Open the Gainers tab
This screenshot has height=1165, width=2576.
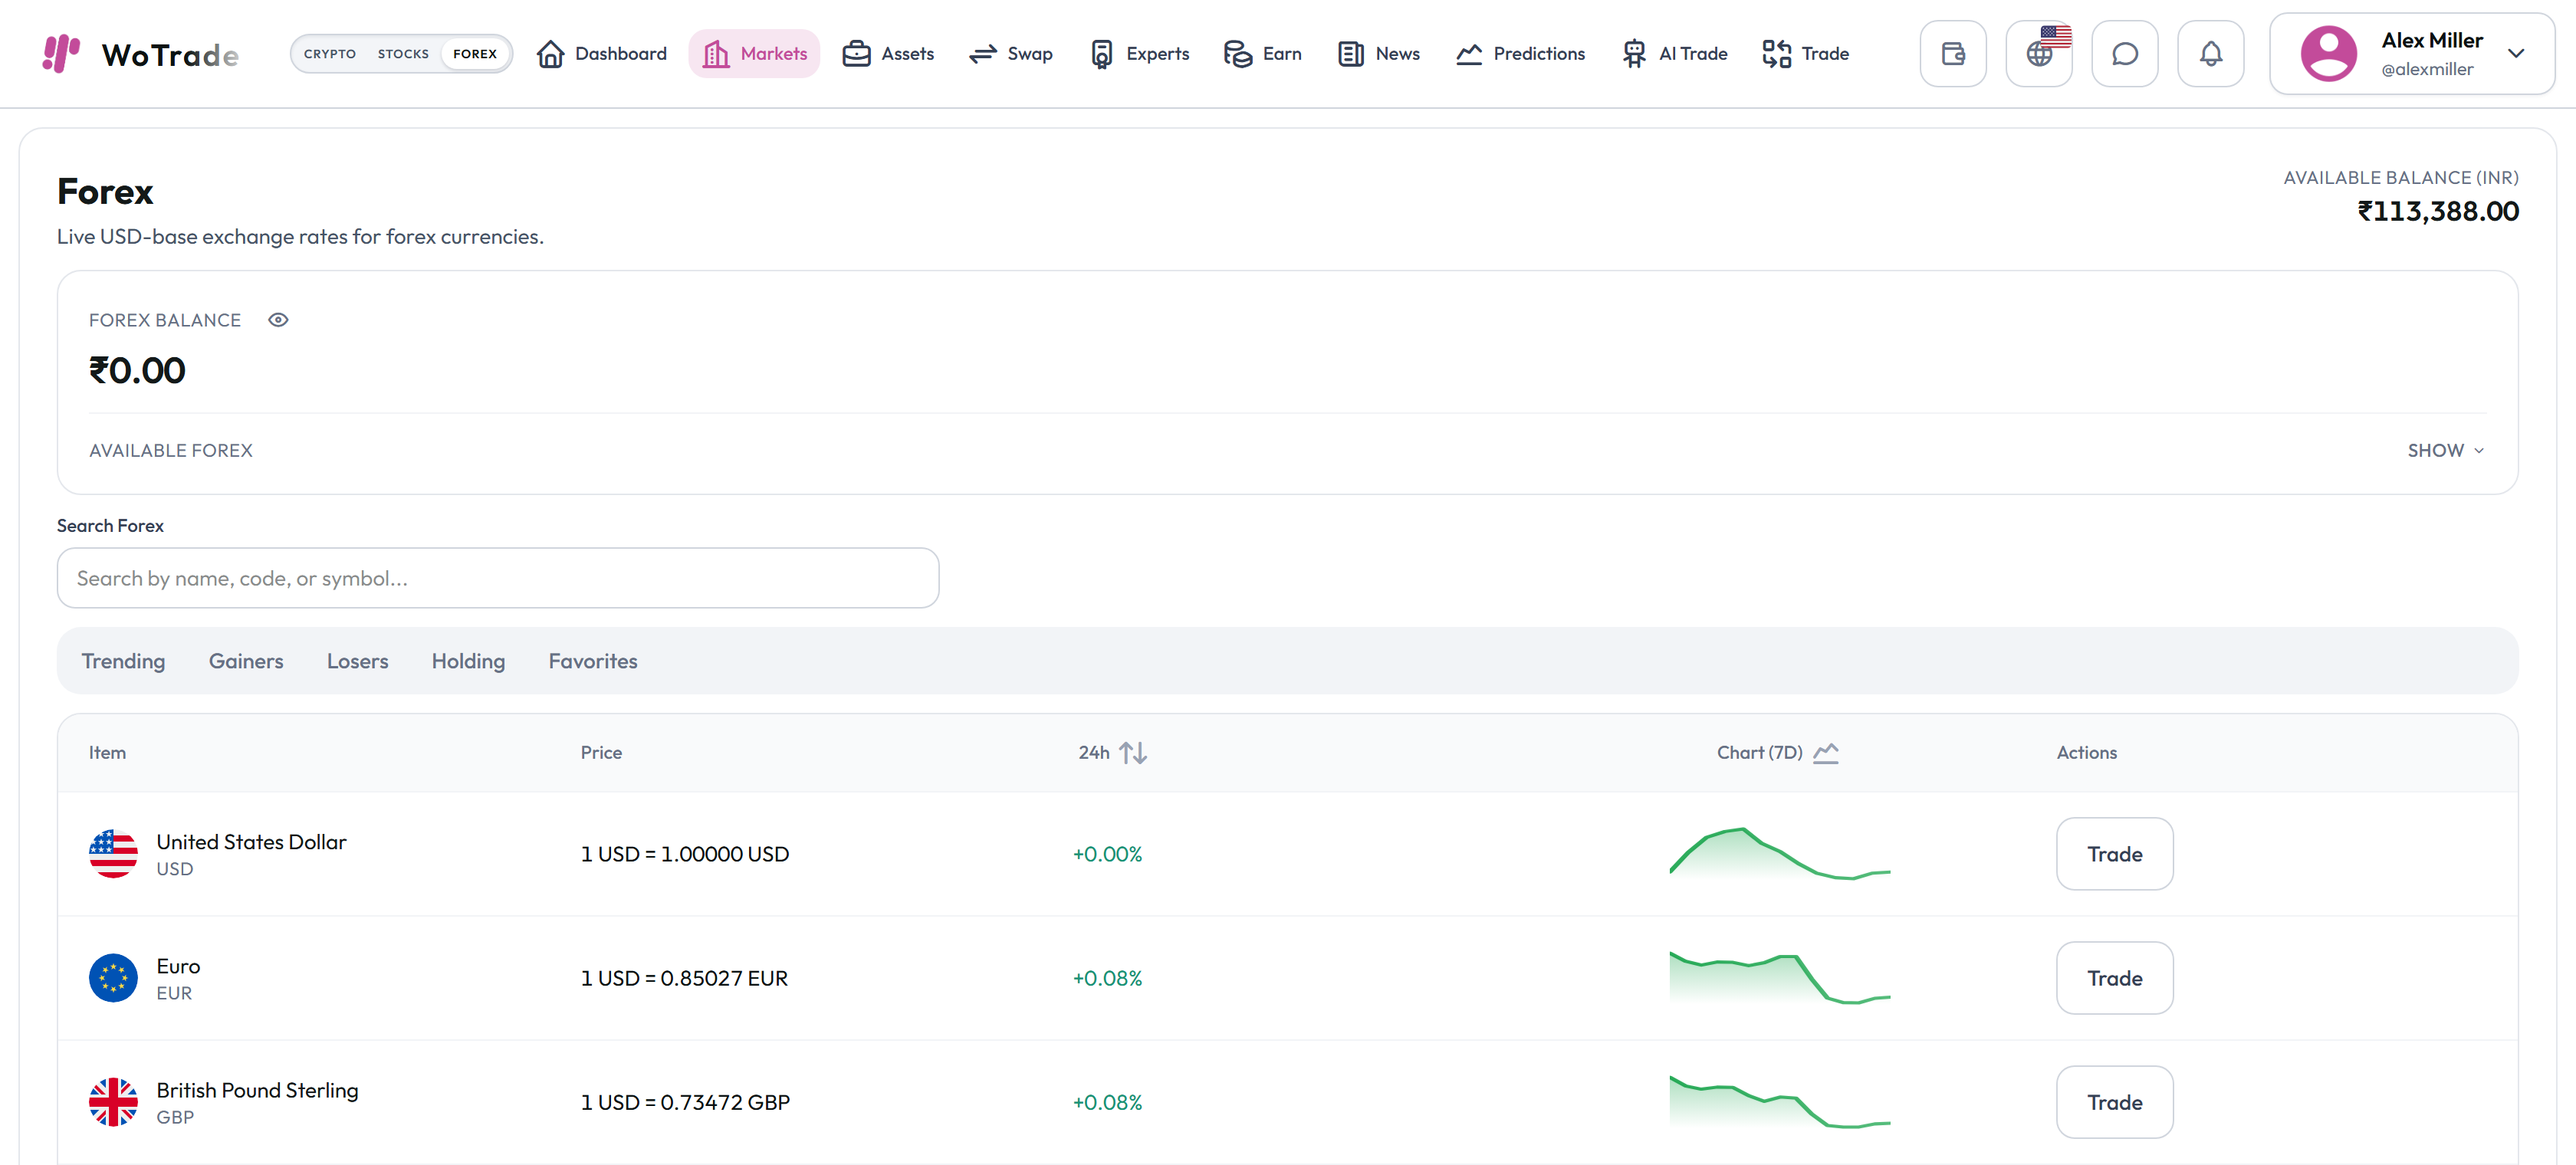point(246,661)
